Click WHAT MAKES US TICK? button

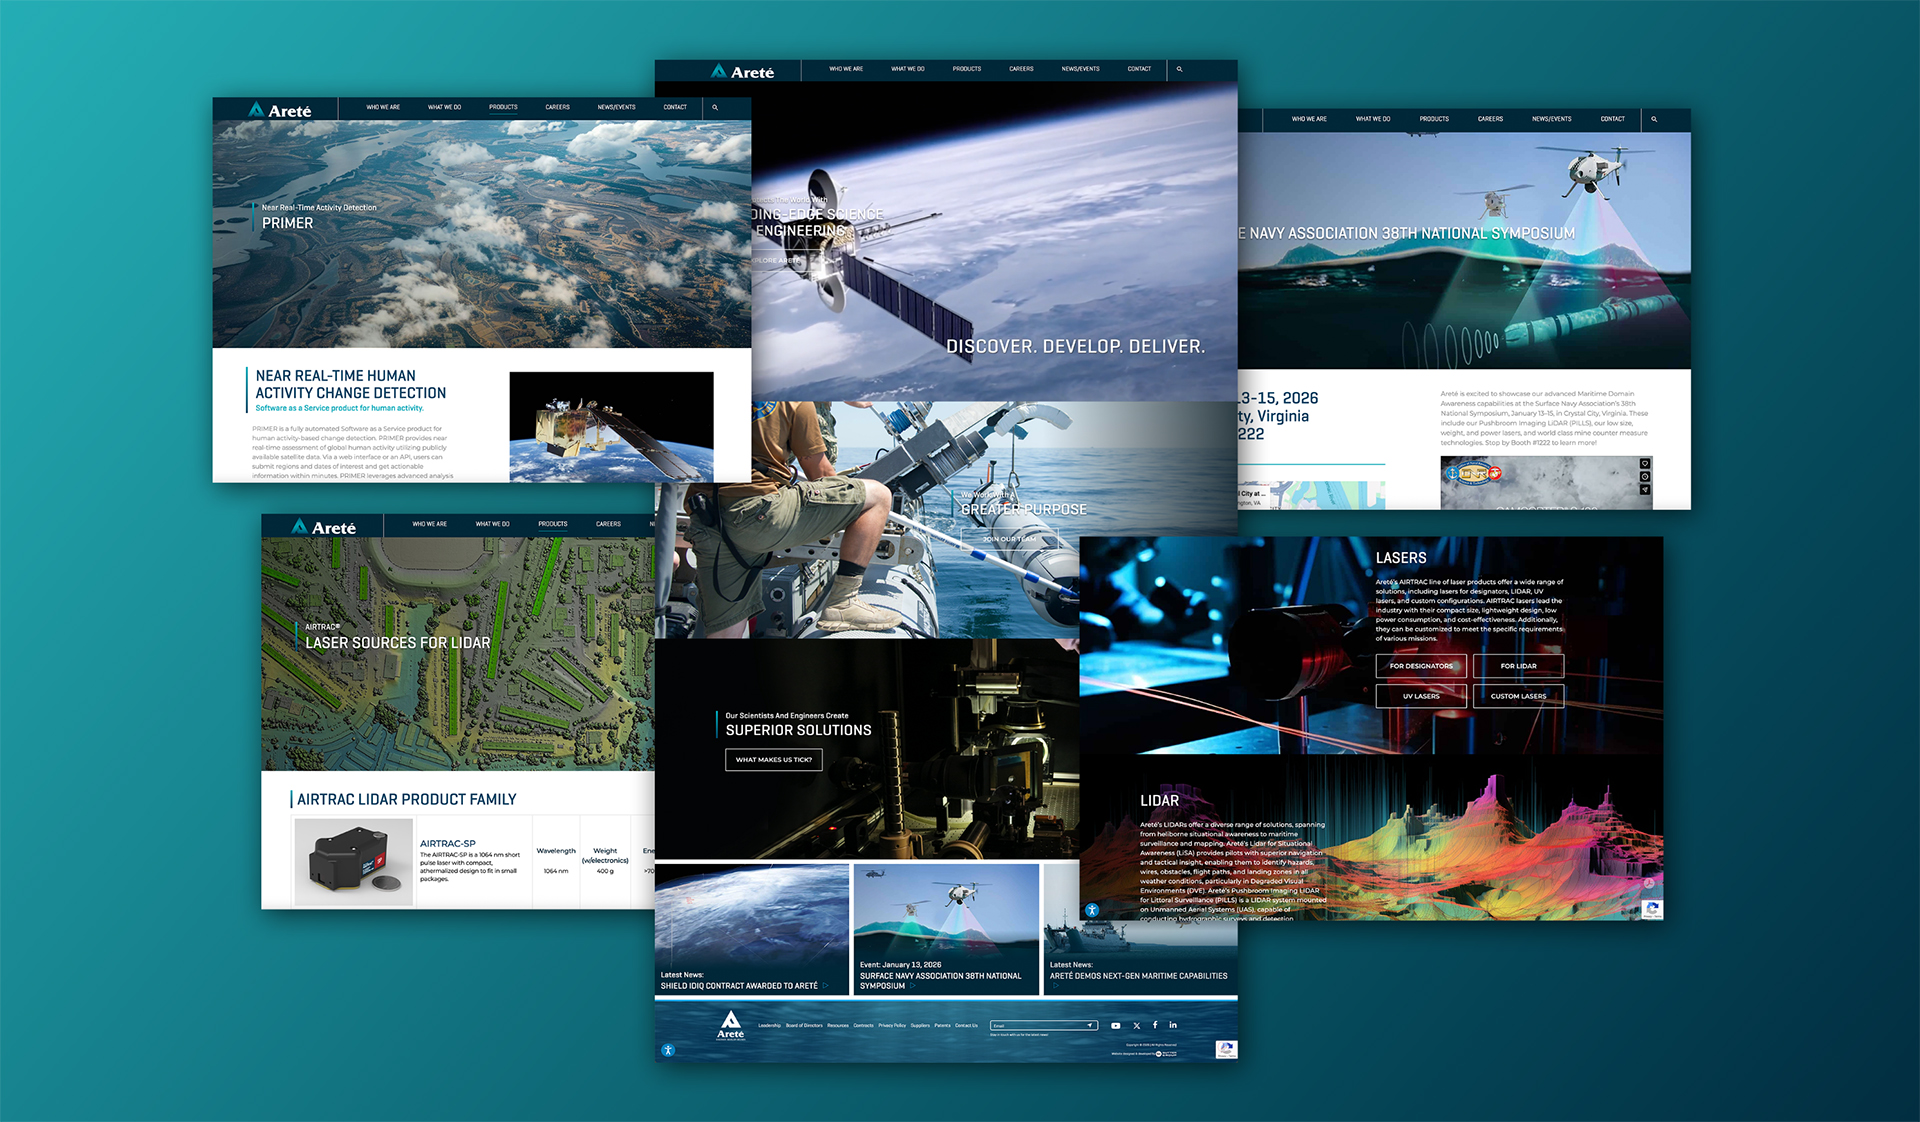click(773, 760)
